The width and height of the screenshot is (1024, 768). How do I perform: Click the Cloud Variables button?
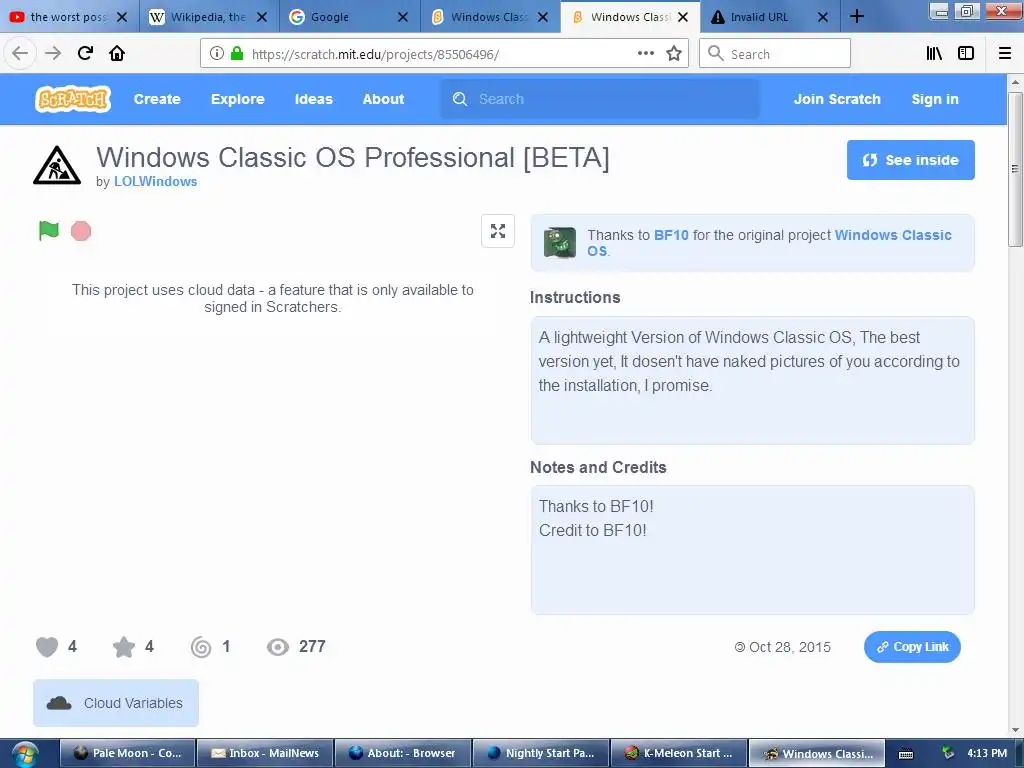point(116,703)
